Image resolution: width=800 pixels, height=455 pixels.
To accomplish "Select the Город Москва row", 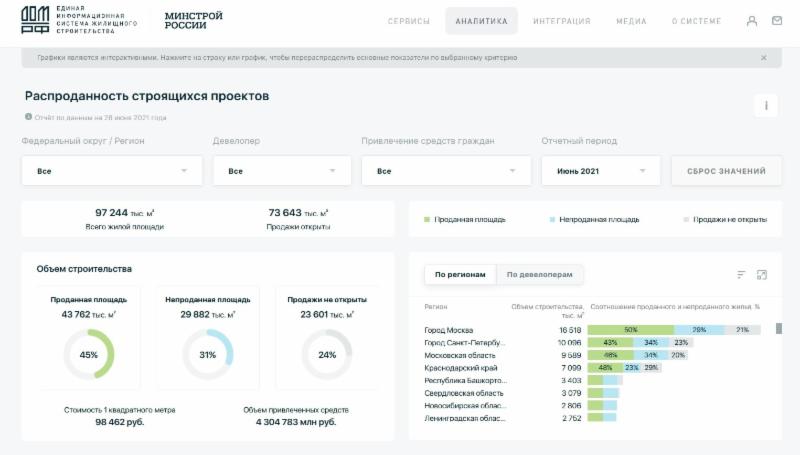I will click(x=448, y=330).
